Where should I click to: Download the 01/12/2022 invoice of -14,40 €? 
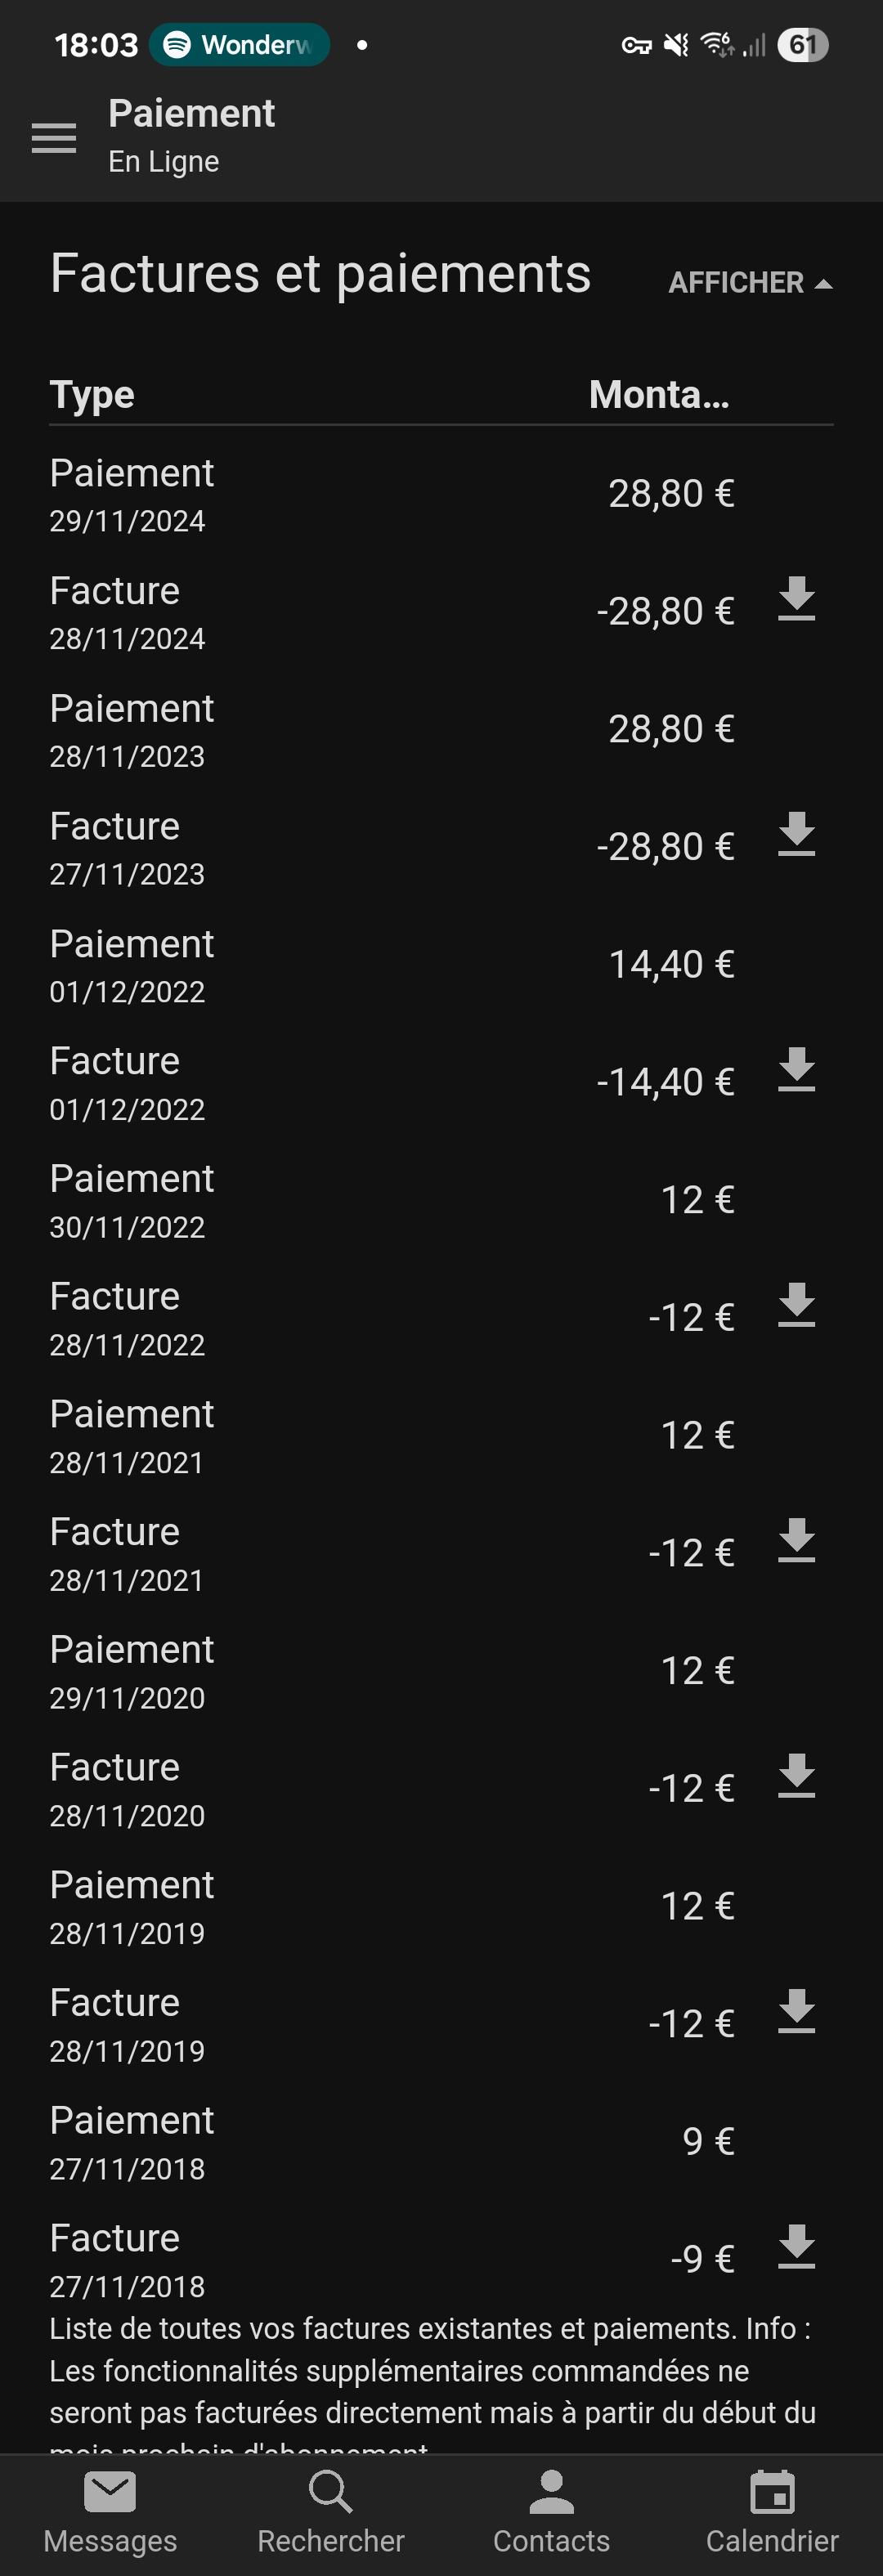tap(796, 1070)
